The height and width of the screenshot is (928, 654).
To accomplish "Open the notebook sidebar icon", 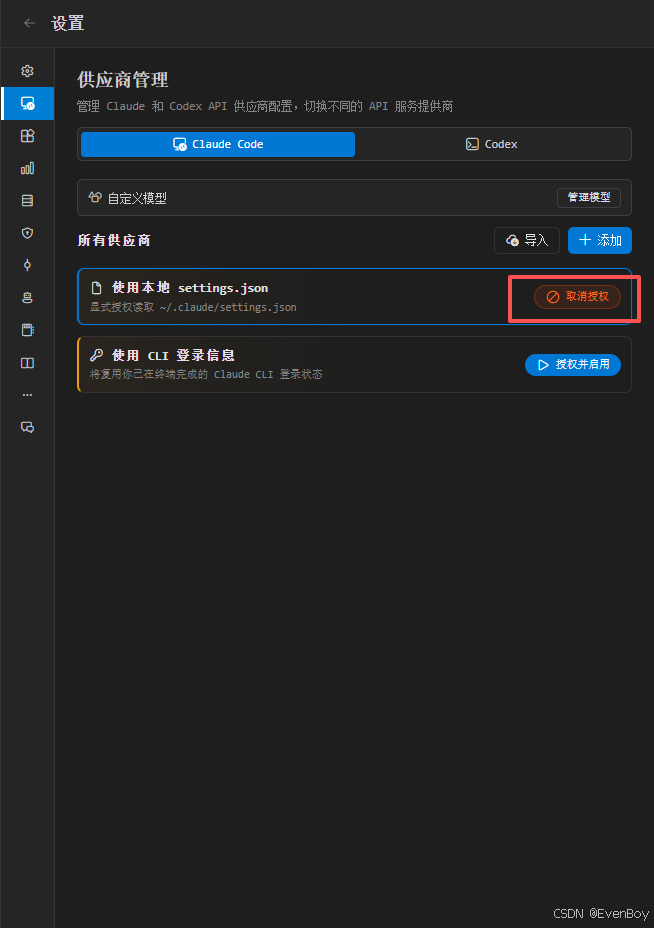I will 27,330.
